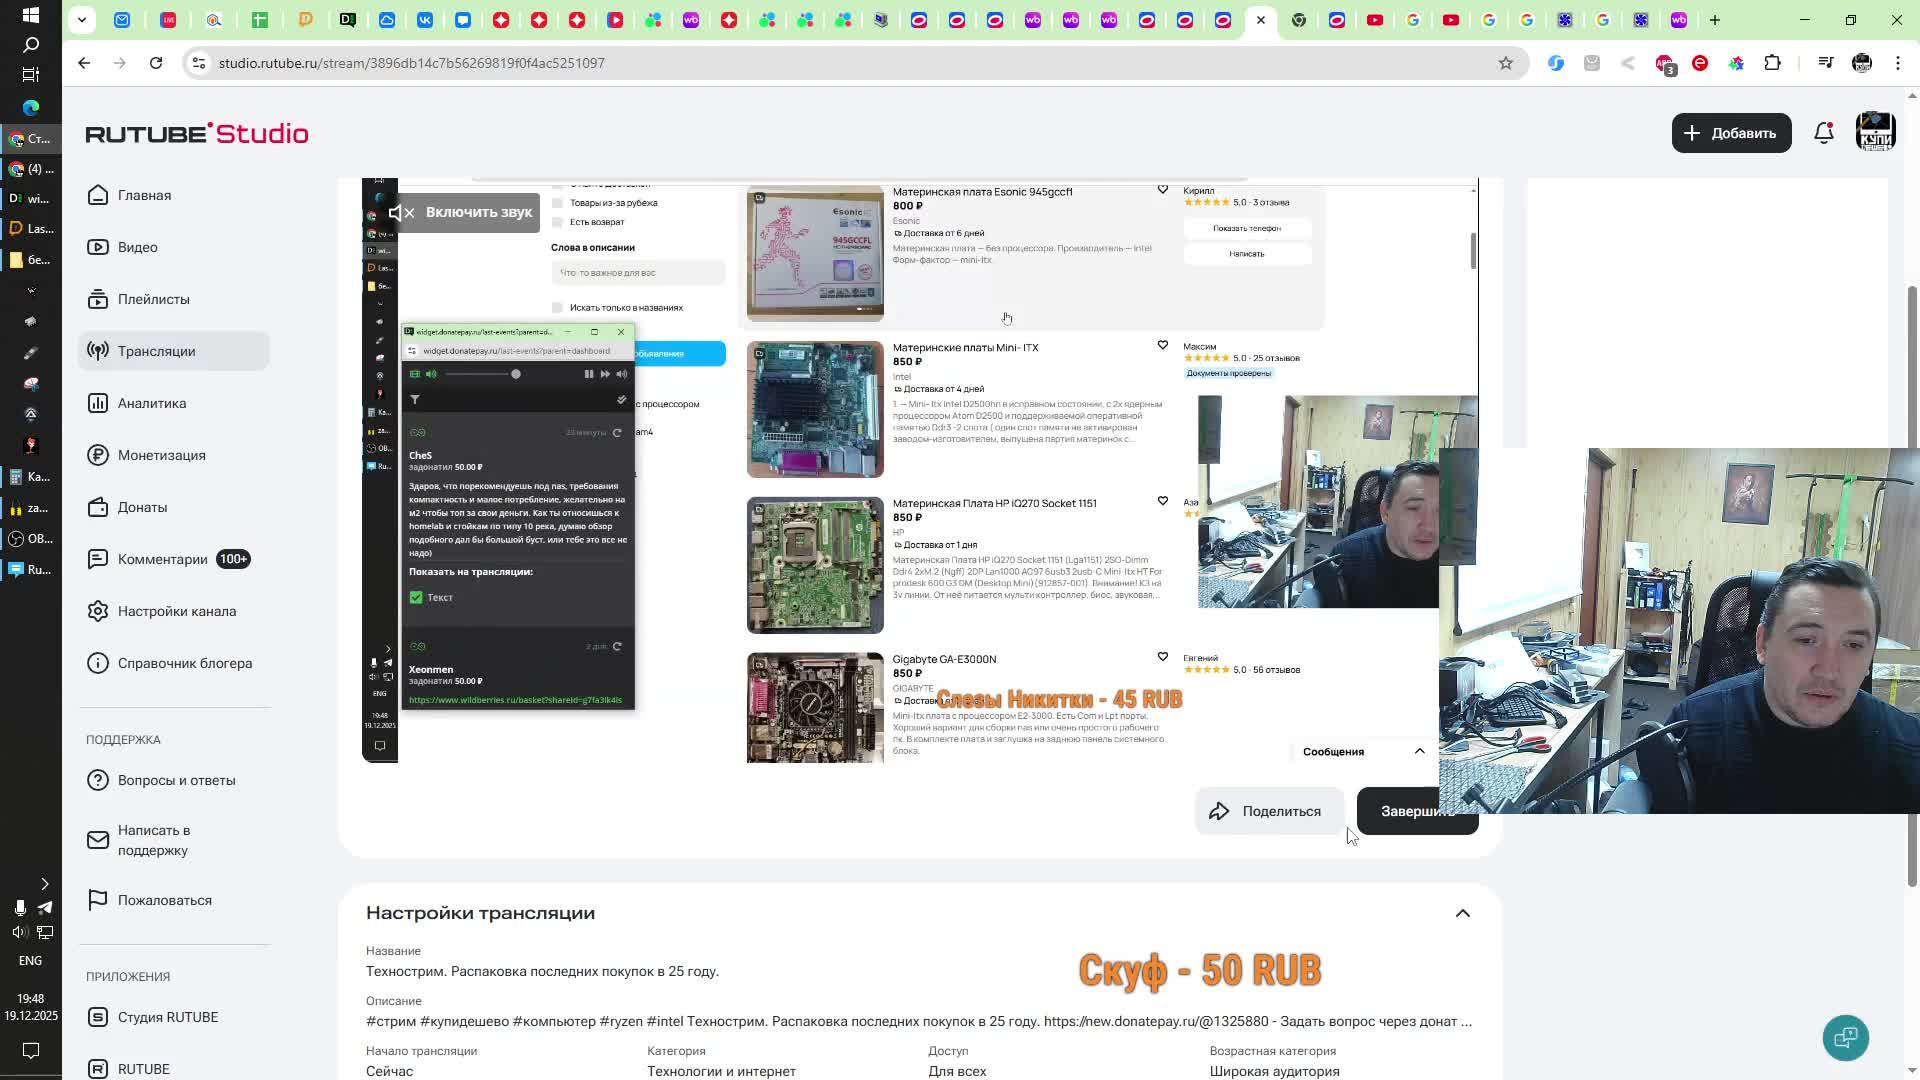Open Комментарии section in sidebar
Image resolution: width=1920 pixels, height=1080 pixels.
(162, 559)
